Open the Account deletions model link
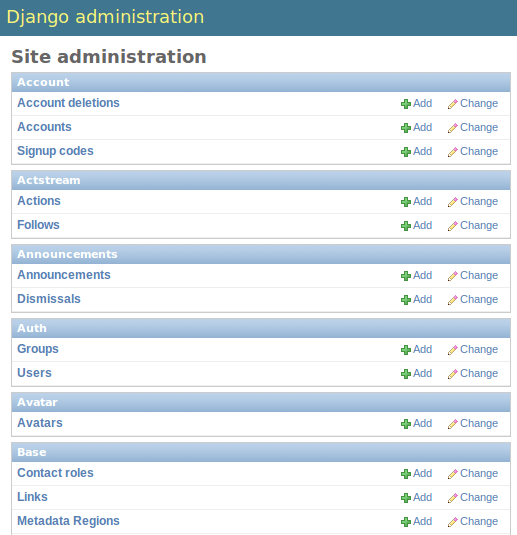 point(68,103)
